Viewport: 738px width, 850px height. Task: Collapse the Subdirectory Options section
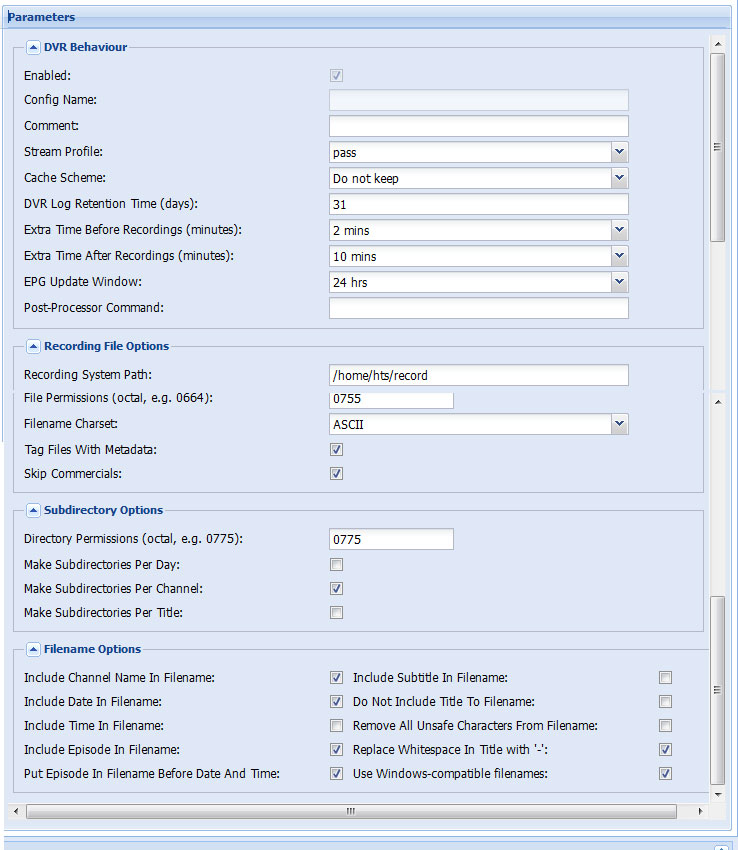click(x=33, y=511)
